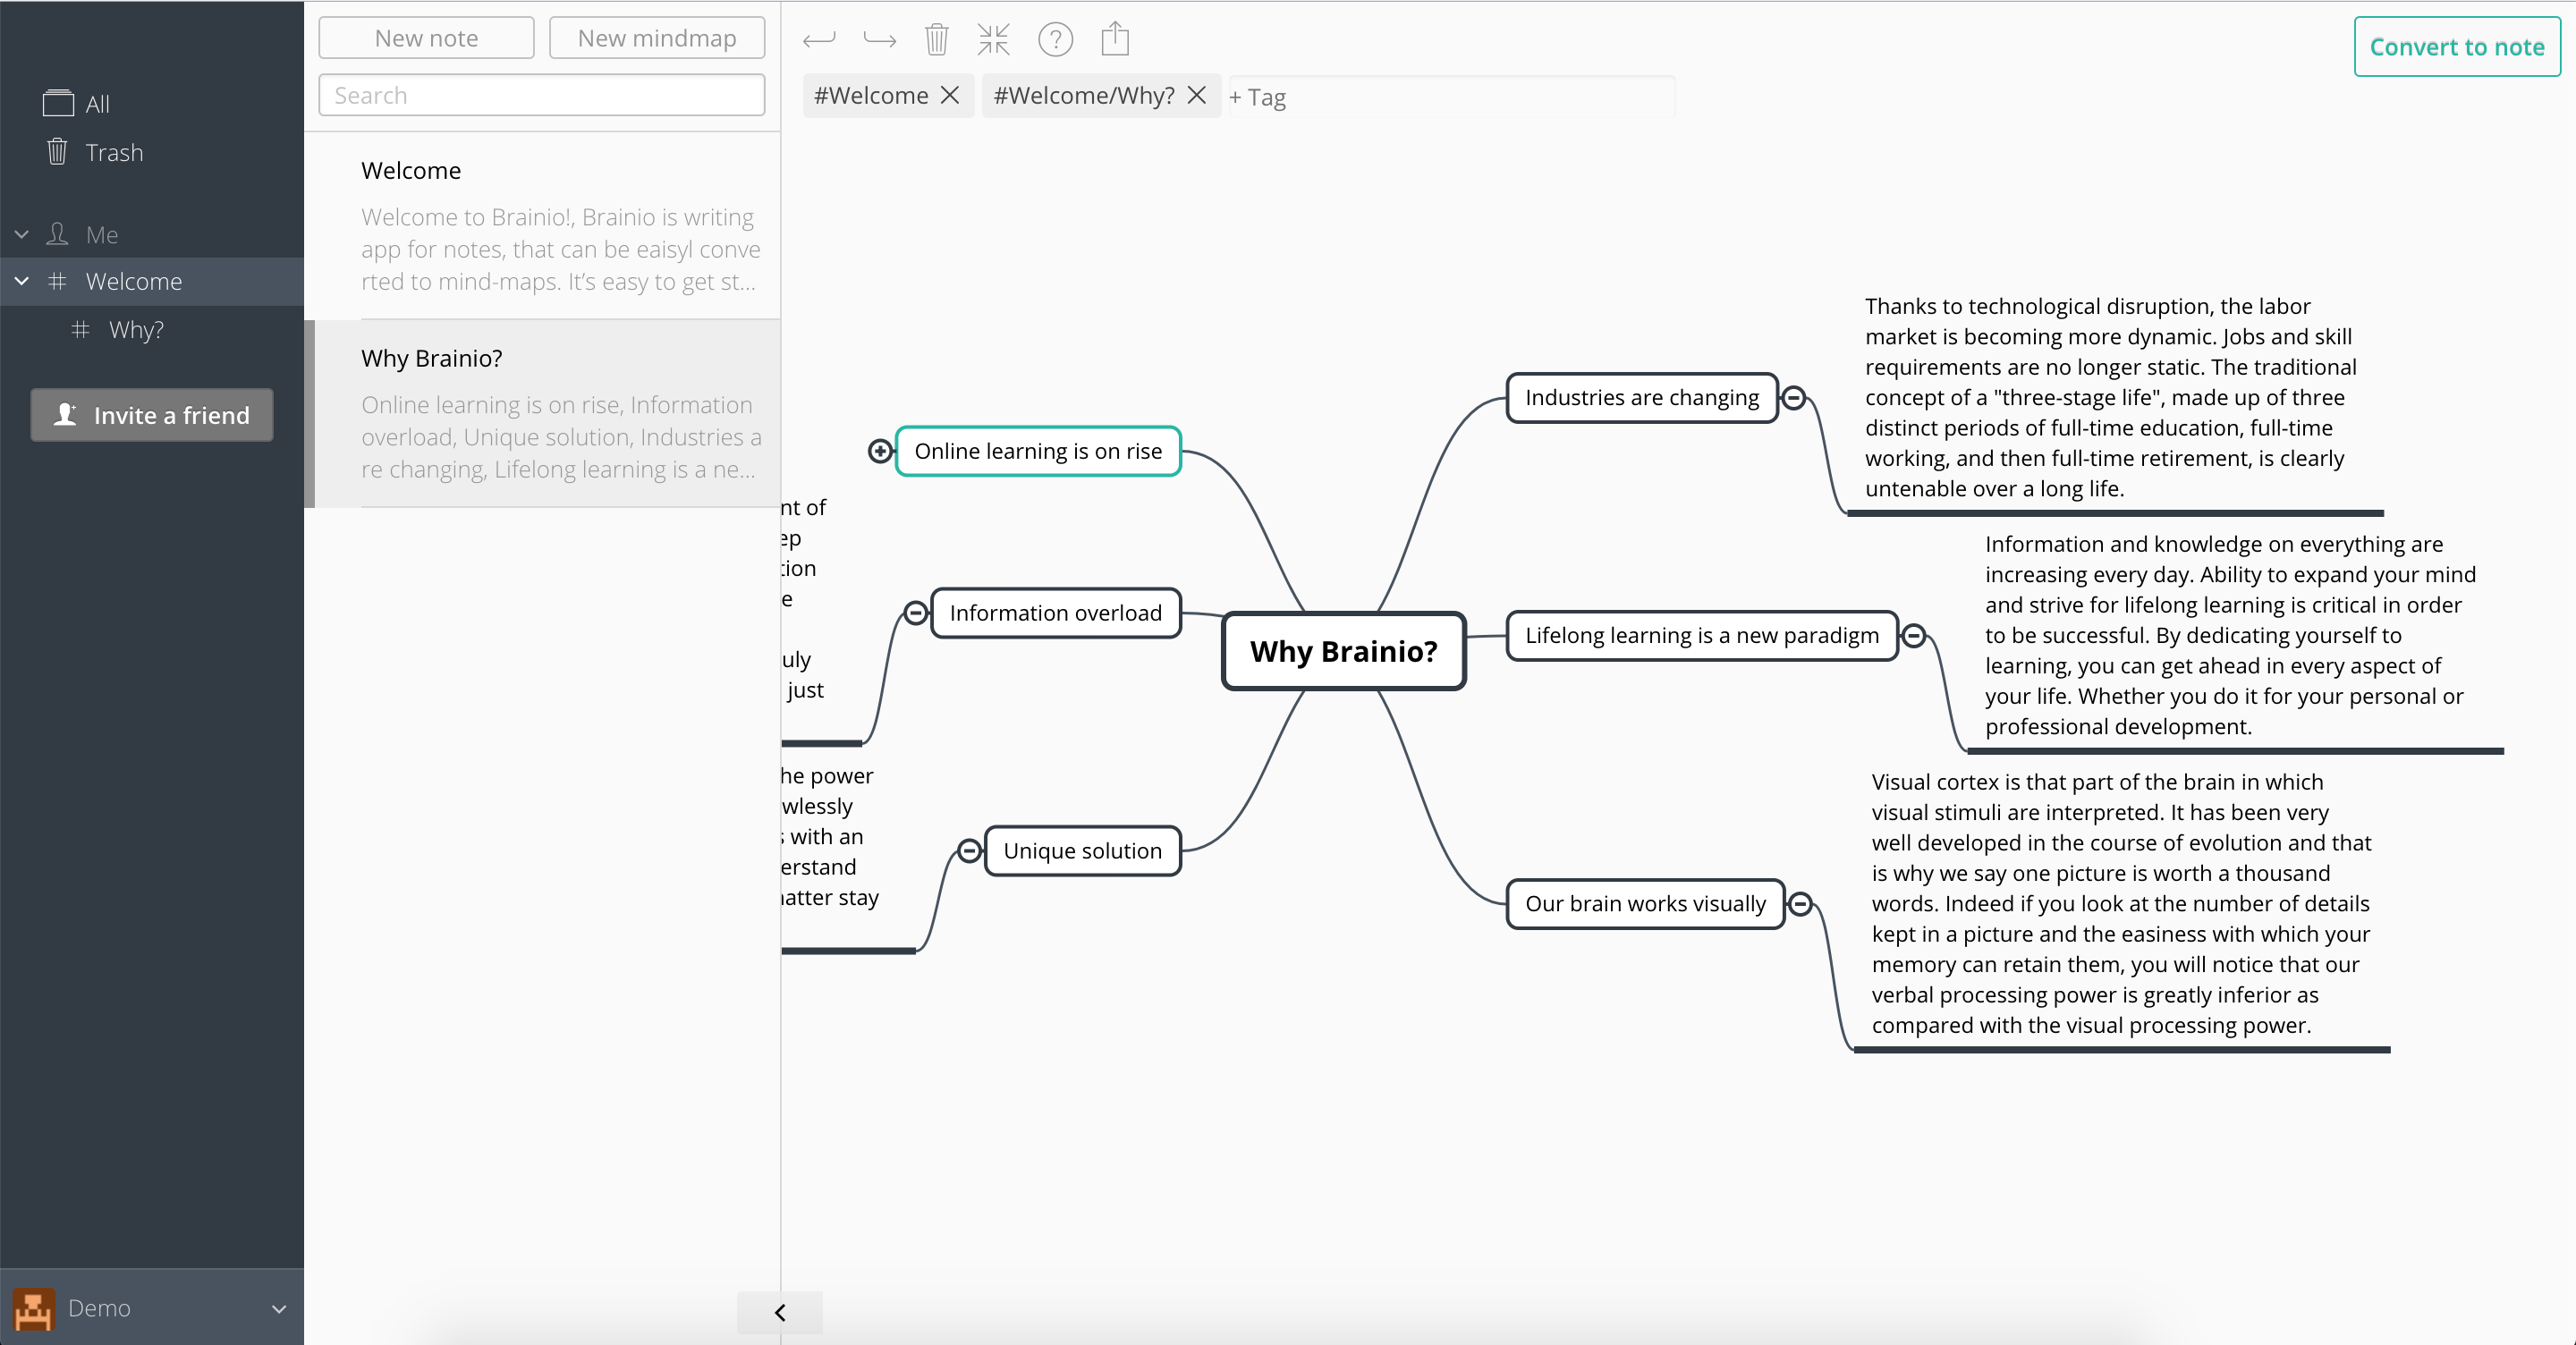
Task: Select Lifelong learning is a new paradigm node
Action: [1702, 635]
